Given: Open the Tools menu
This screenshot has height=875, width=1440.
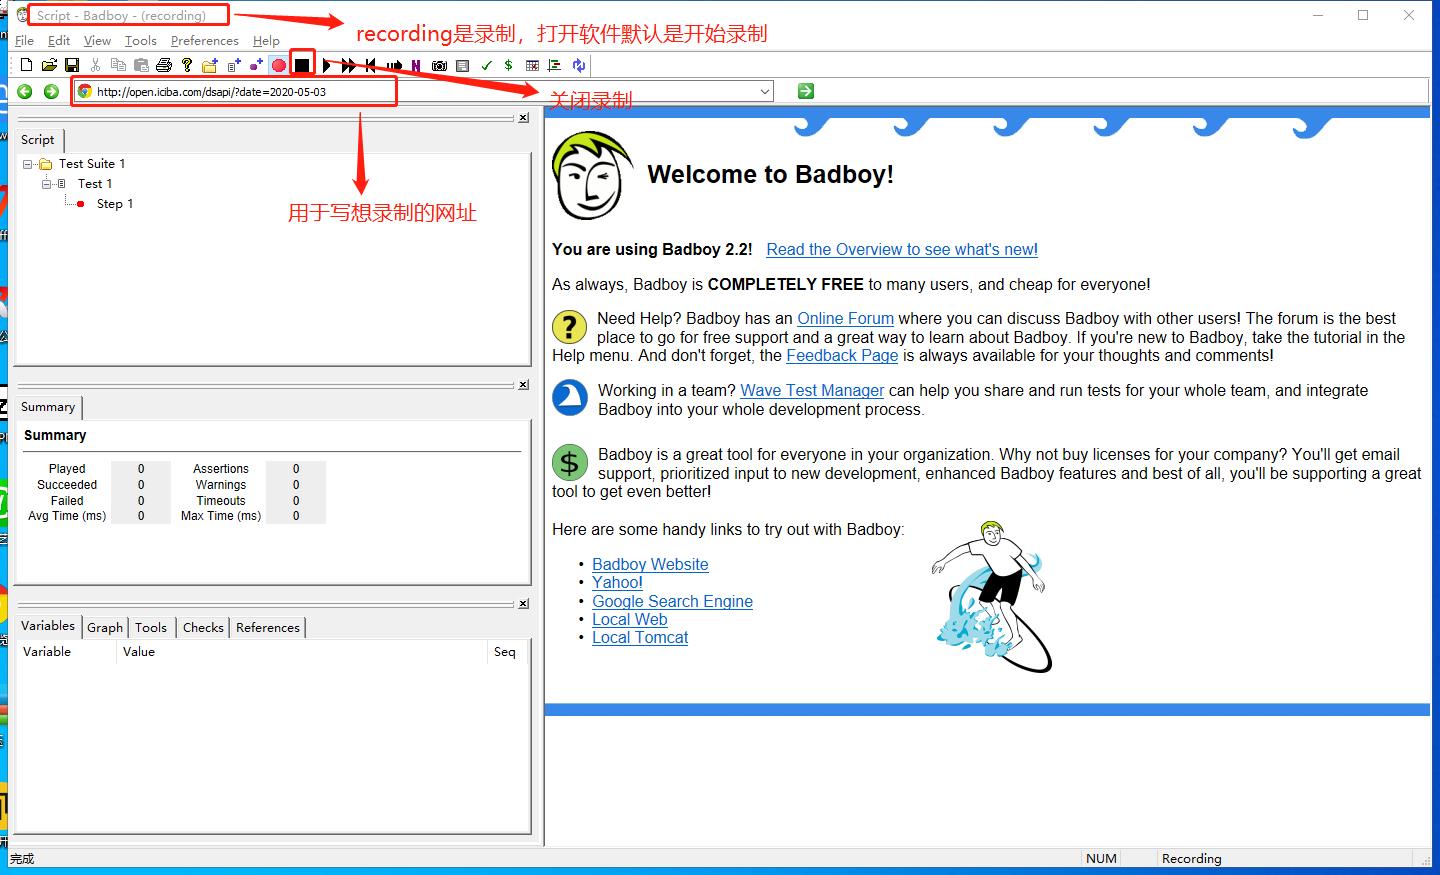Looking at the screenshot, I should tap(141, 41).
